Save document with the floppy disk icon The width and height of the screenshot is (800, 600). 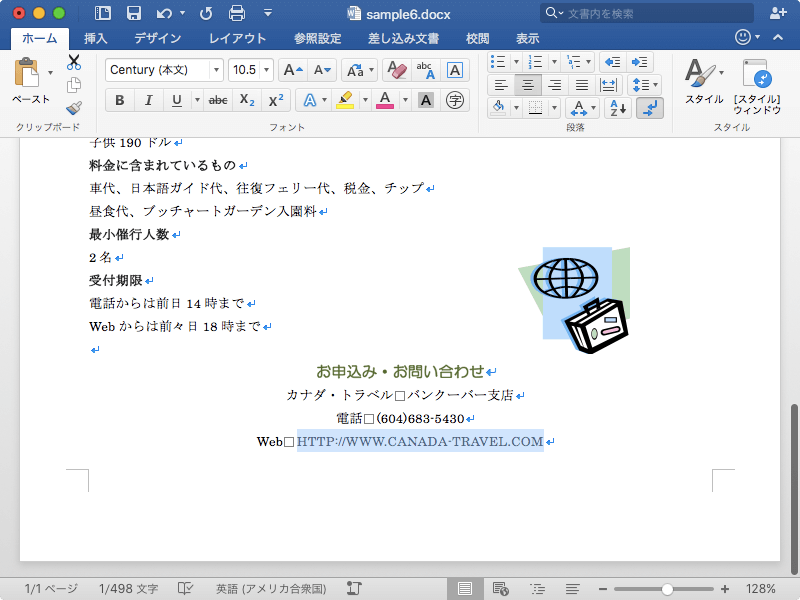tap(134, 13)
